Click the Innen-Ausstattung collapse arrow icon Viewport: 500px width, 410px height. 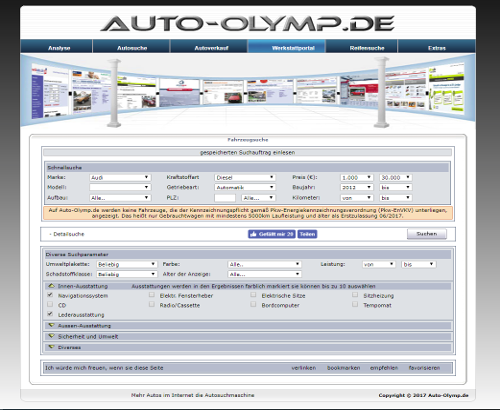pos(51,286)
